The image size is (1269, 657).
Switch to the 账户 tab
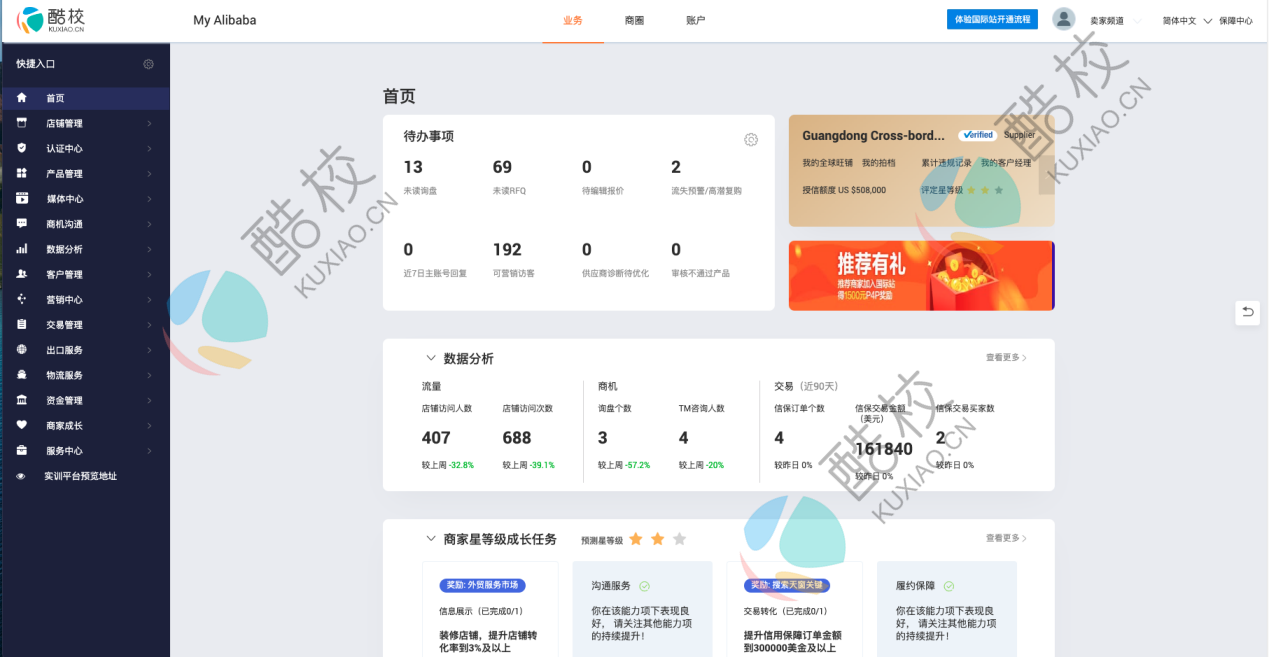click(696, 20)
